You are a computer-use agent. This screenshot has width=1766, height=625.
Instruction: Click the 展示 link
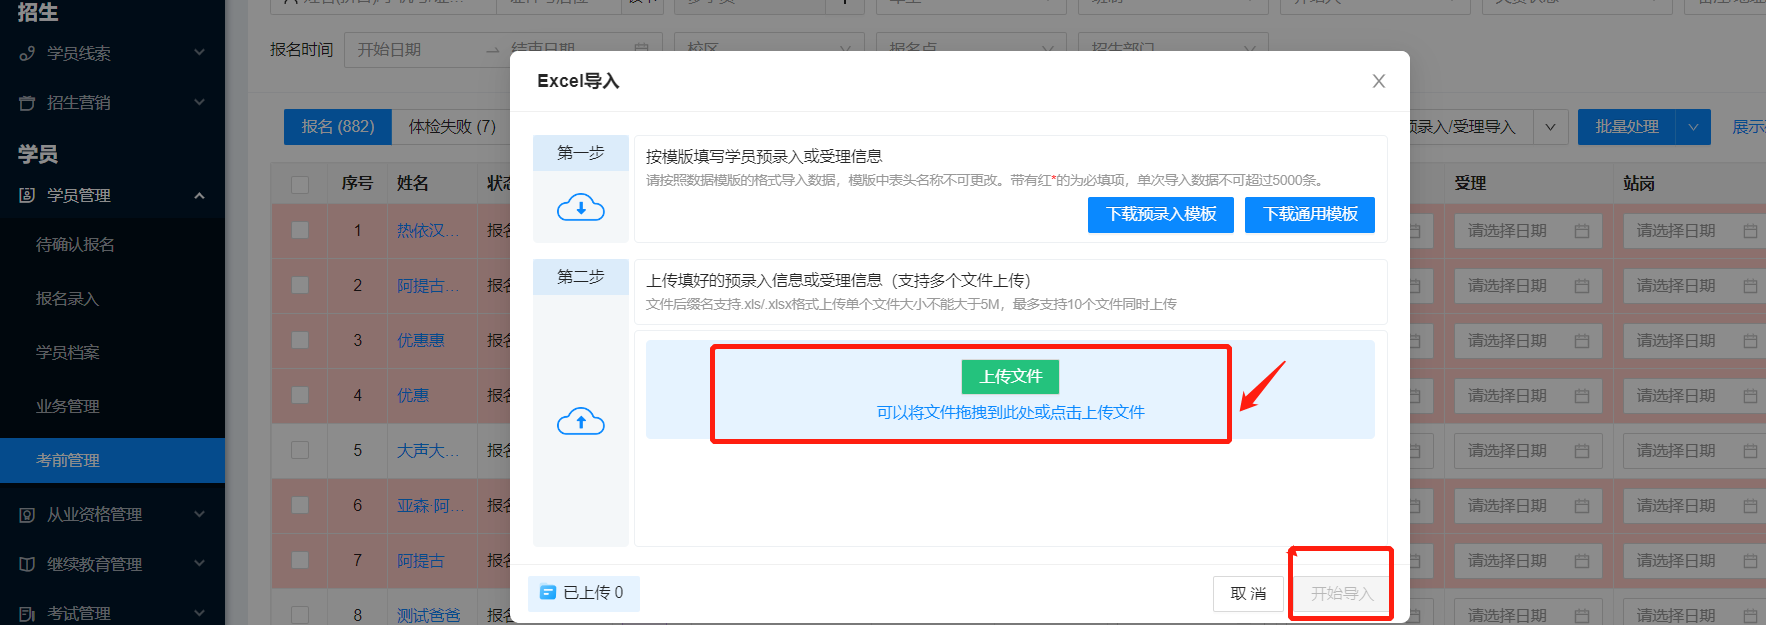pyautogui.click(x=1748, y=127)
